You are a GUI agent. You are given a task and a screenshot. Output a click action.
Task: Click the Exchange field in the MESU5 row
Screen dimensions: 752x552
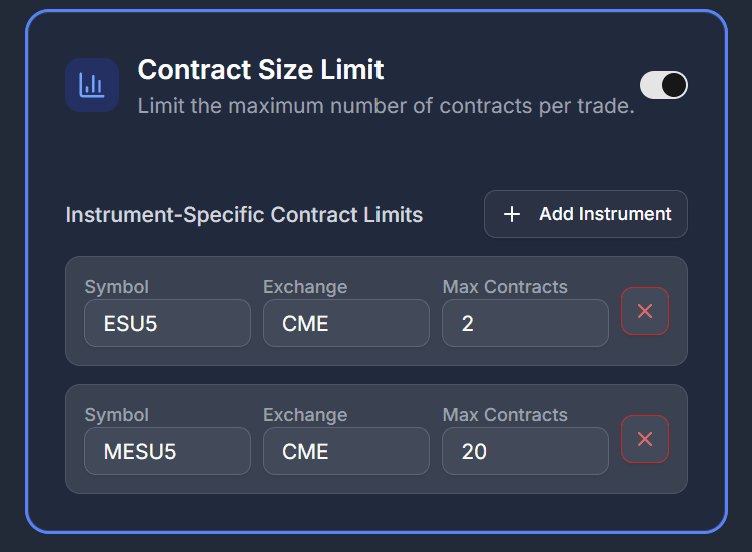click(346, 451)
